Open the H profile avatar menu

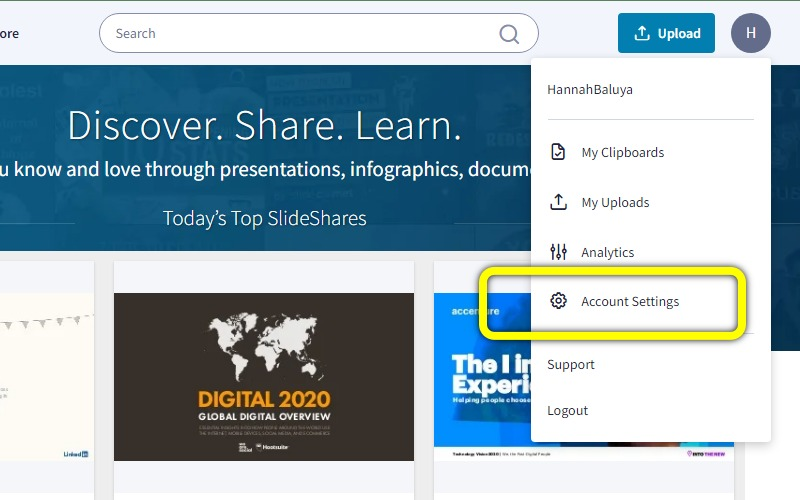pos(751,33)
